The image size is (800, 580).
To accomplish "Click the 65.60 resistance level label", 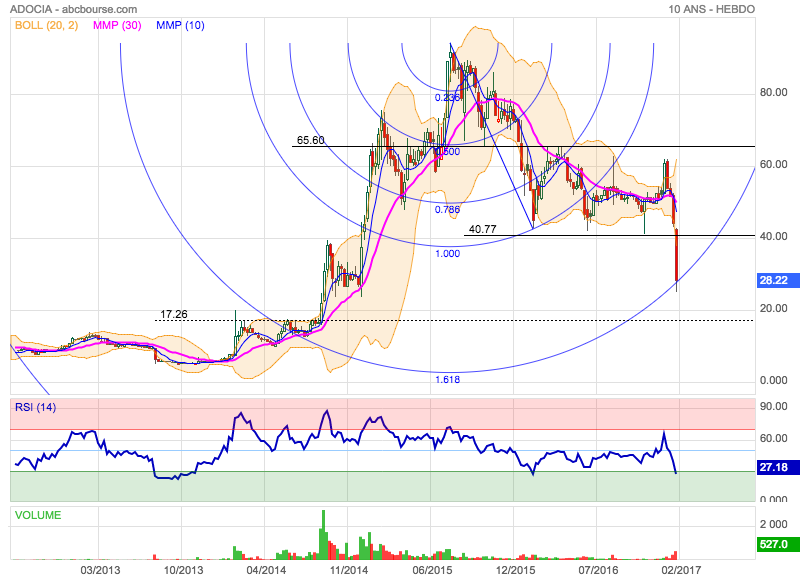I will (311, 140).
